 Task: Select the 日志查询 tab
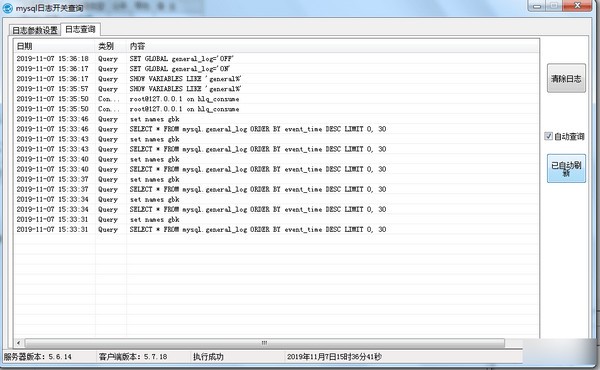80,29
